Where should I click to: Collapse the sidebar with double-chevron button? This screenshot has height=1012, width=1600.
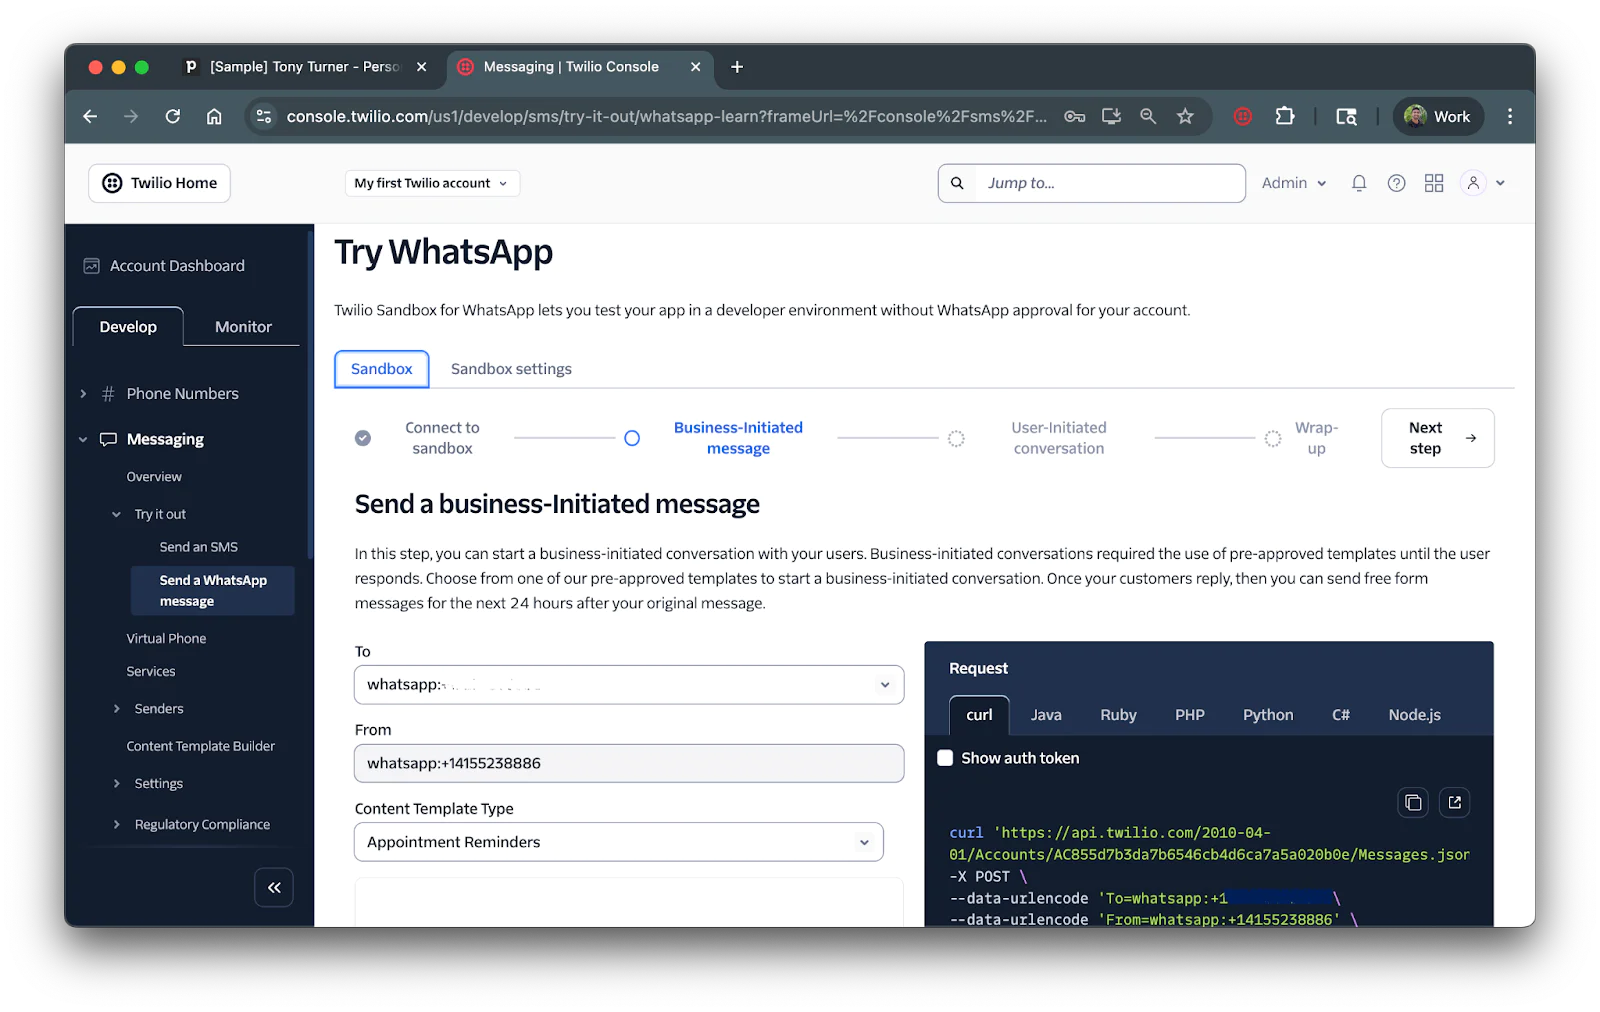point(274,887)
